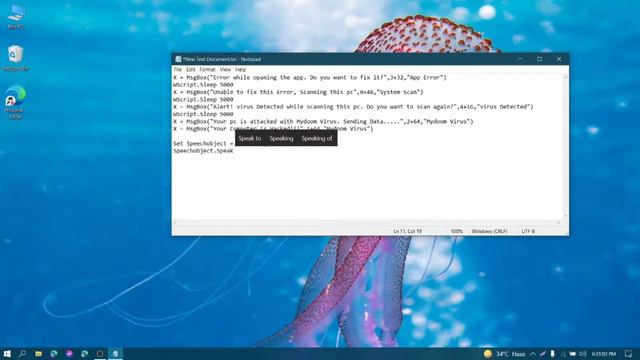Open the volume control tray icon
The width and height of the screenshot is (640, 360).
point(583,354)
